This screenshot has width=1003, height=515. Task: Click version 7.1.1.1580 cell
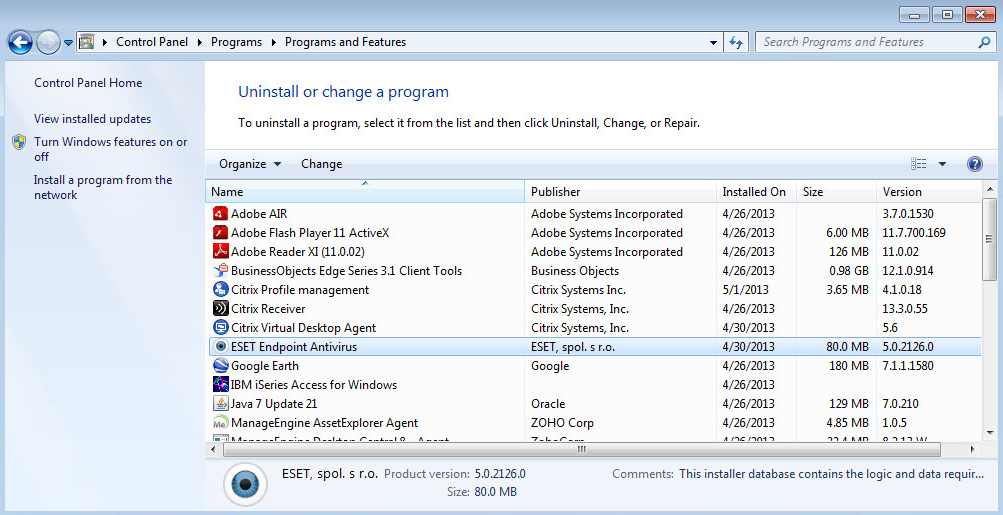908,366
